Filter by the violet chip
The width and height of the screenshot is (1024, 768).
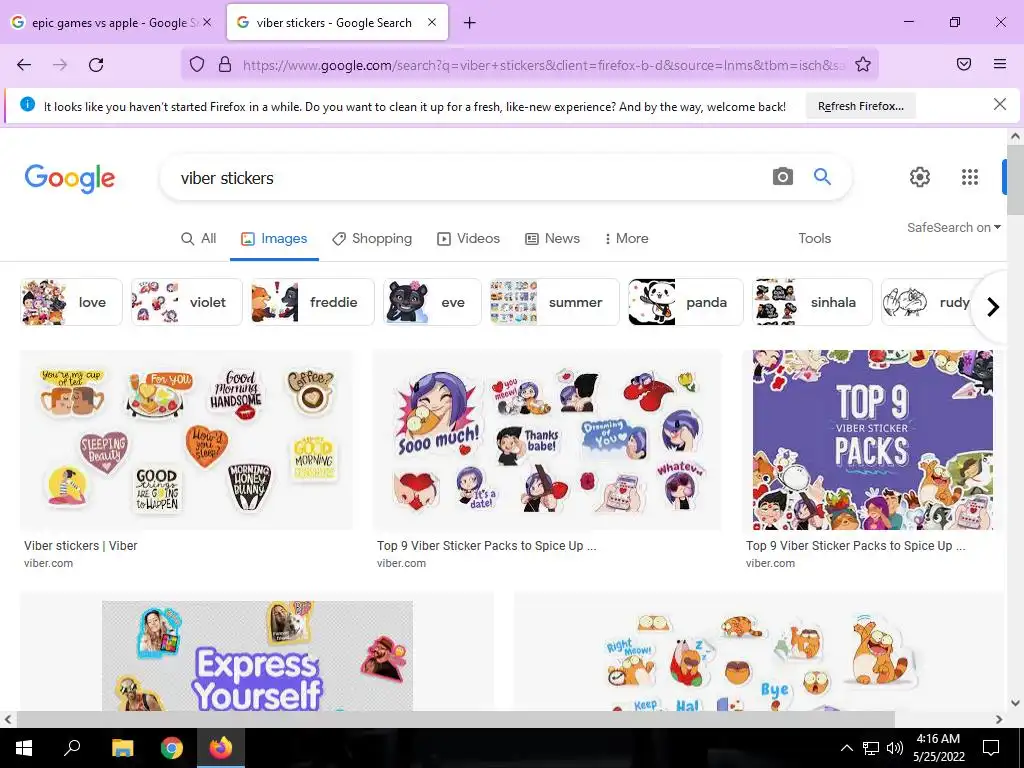coord(186,302)
